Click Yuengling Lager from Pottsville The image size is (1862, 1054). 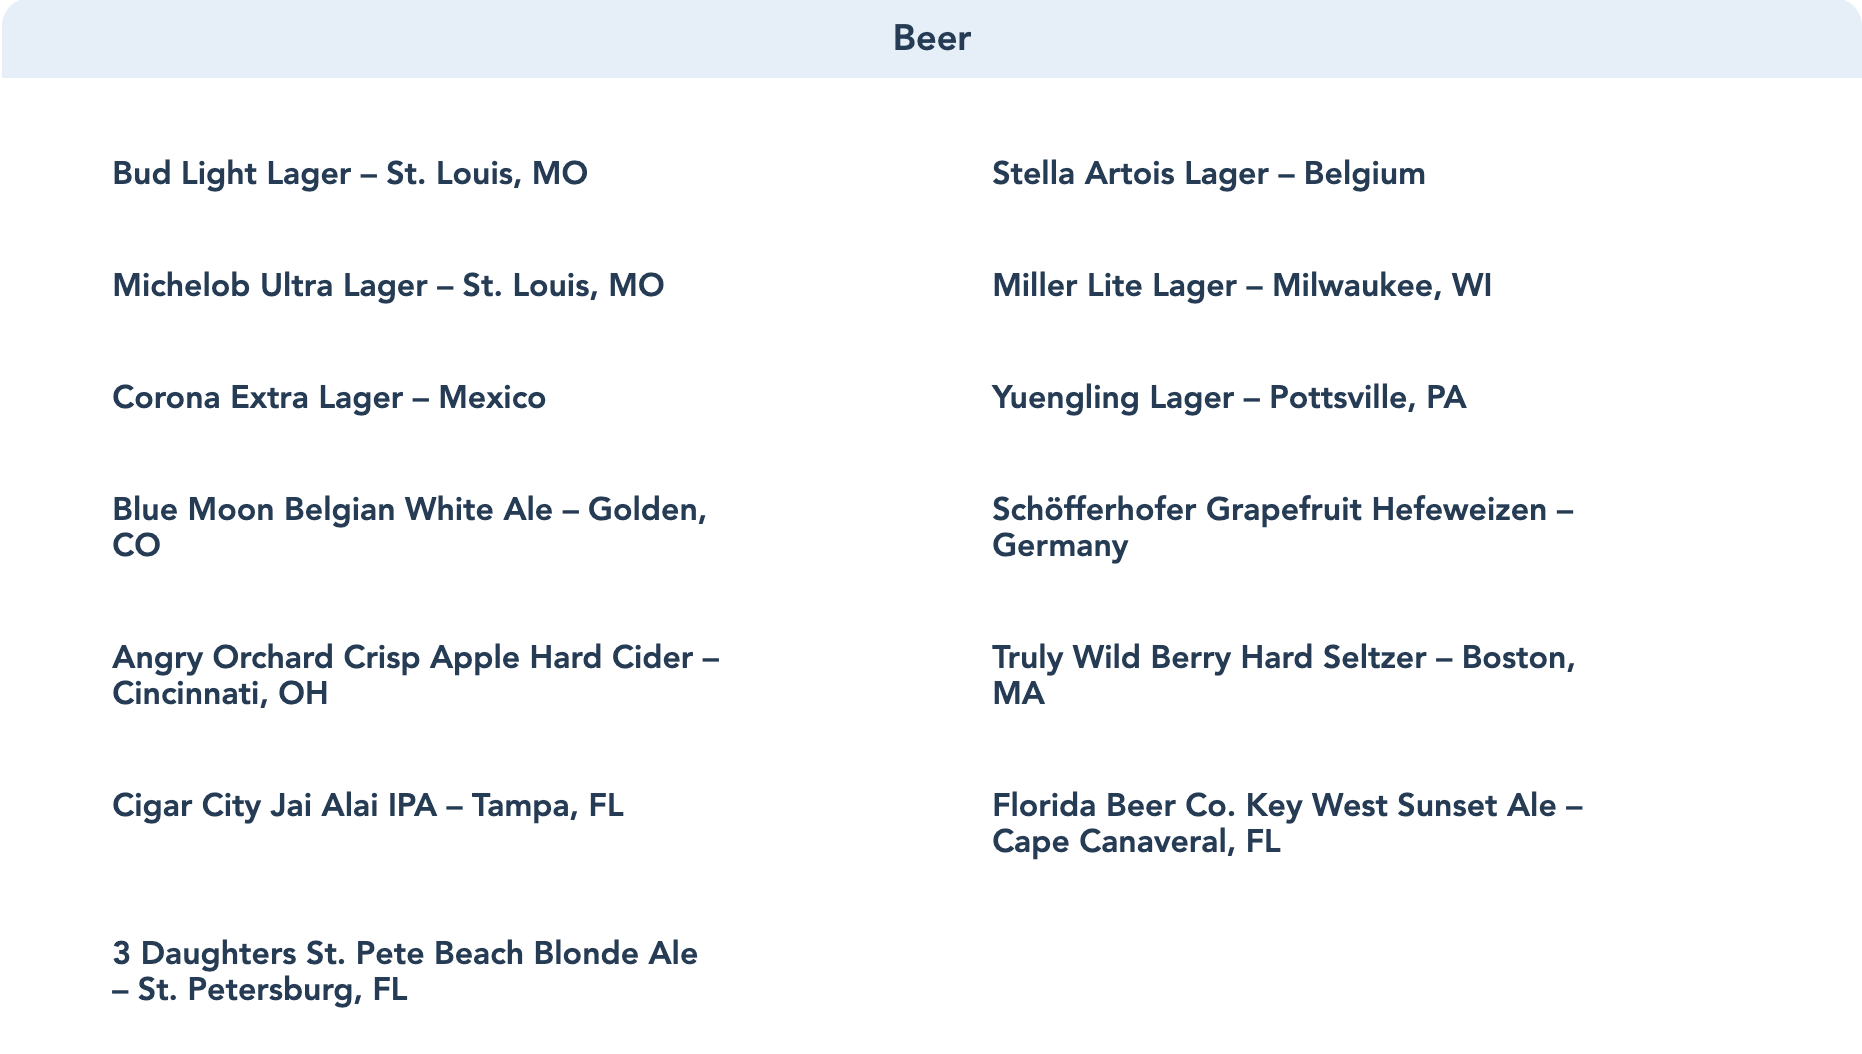(1228, 398)
